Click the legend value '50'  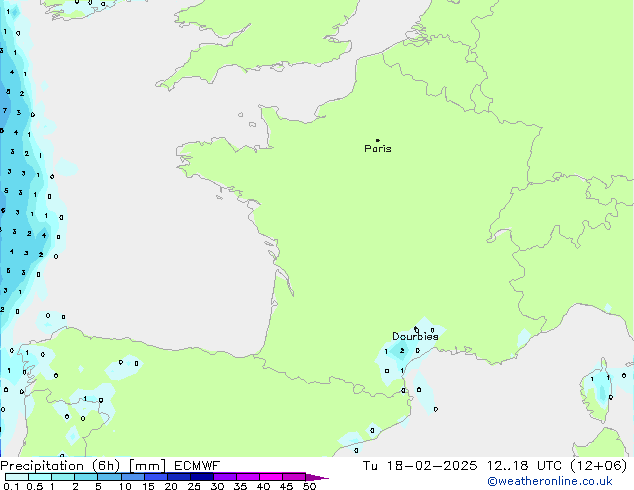(x=309, y=486)
